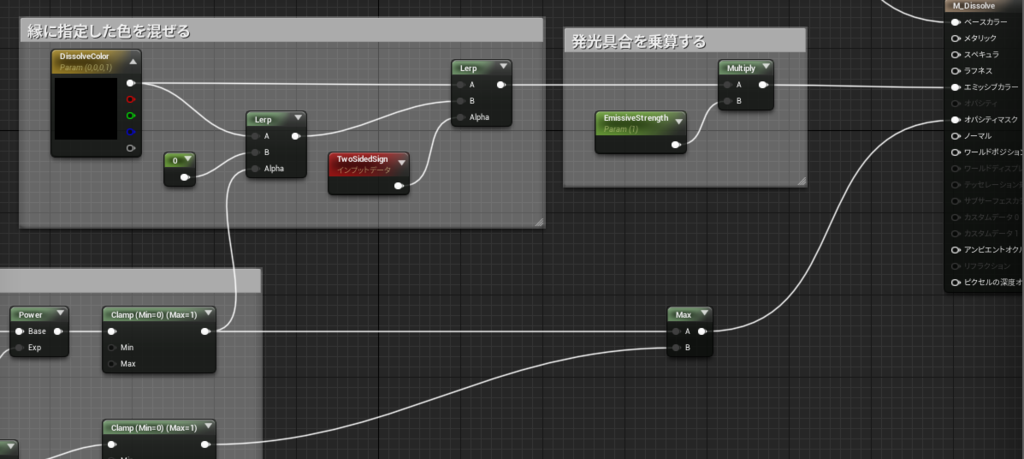Screen dimensions: 1024x459
Task: Select the TwoSidedSign node title
Action: click(362, 159)
